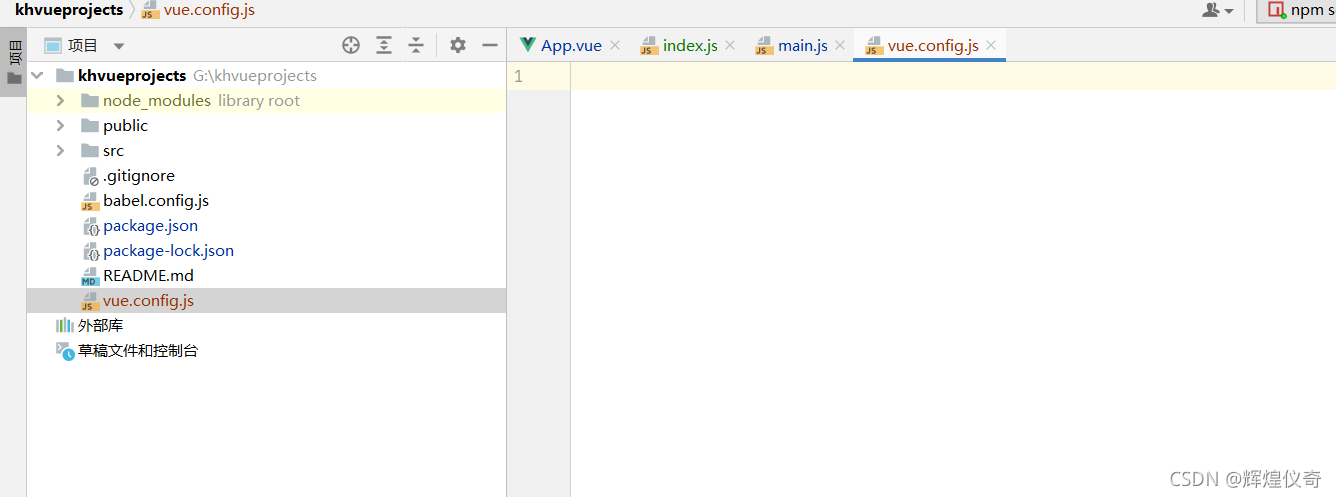Select package-lock.json in the tree
This screenshot has width=1336, height=497.
[x=168, y=251]
